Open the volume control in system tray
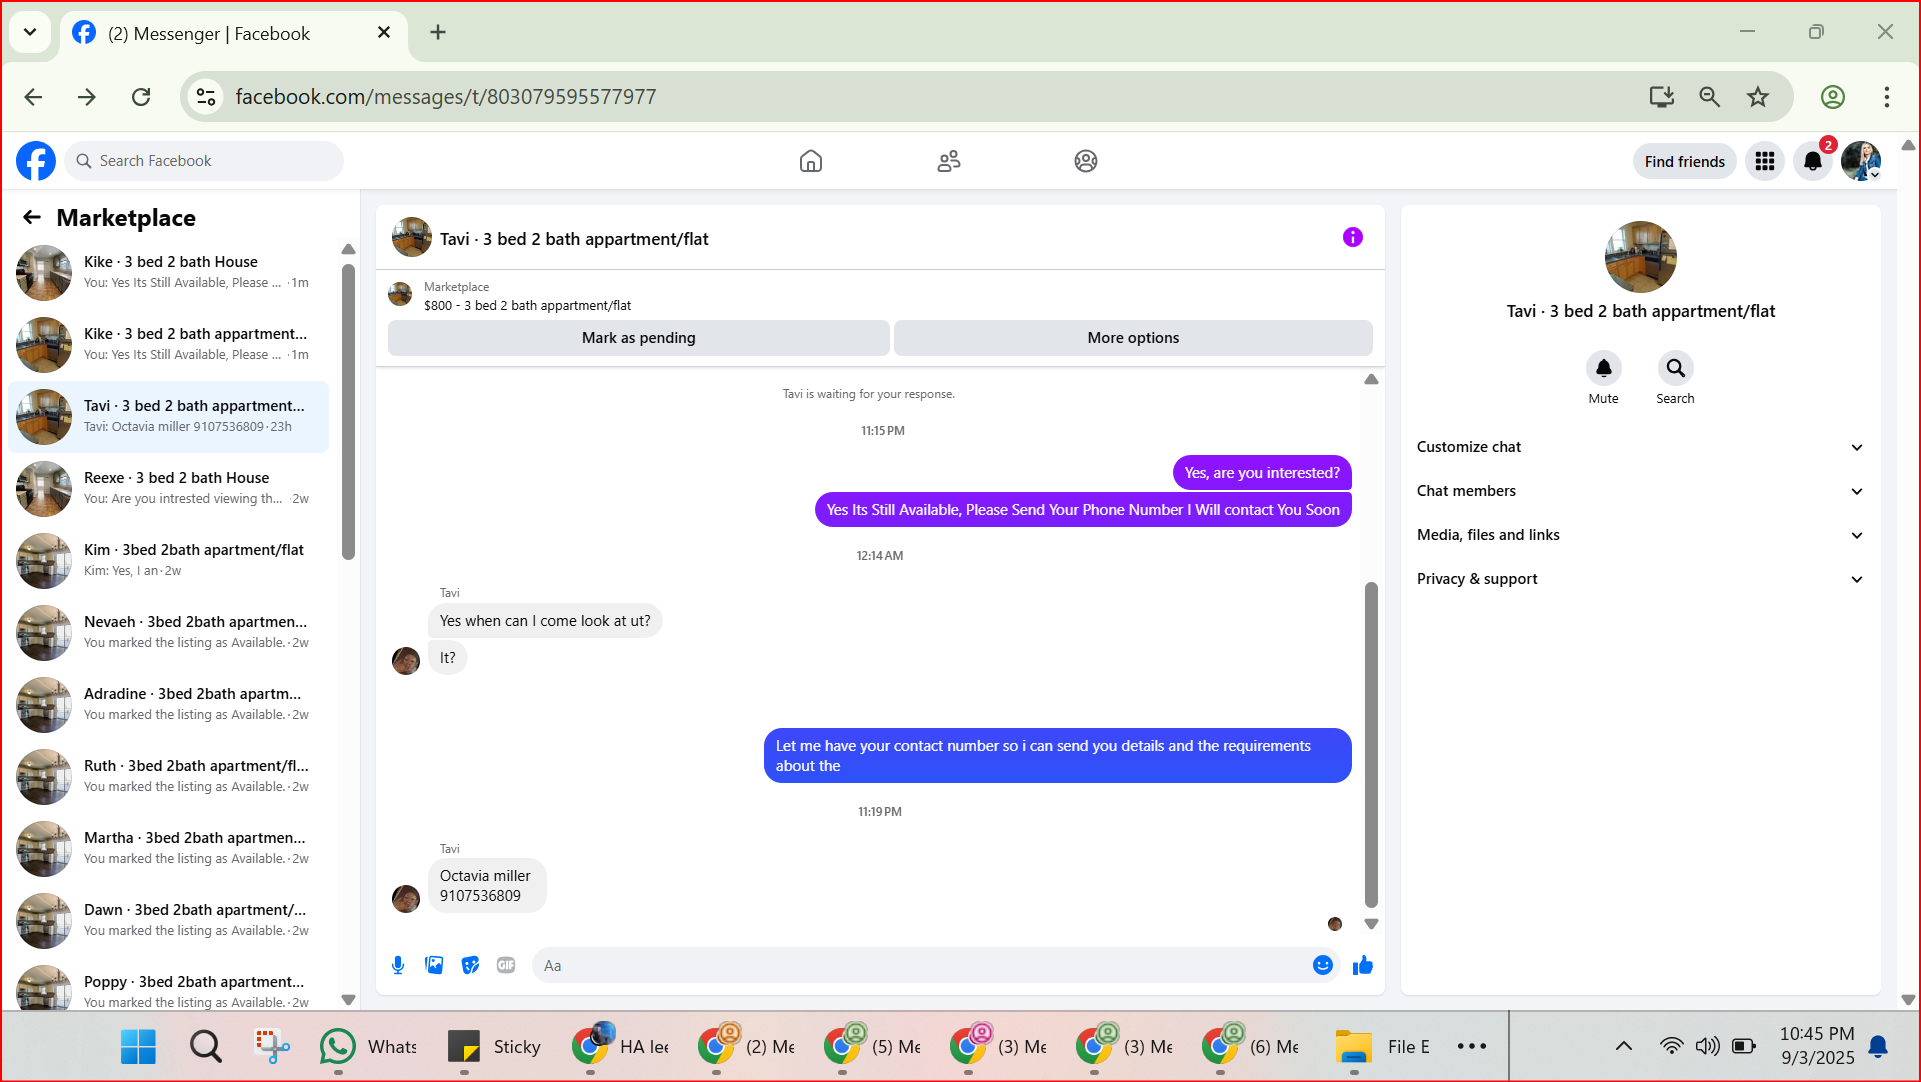1921x1082 pixels. (1707, 1047)
